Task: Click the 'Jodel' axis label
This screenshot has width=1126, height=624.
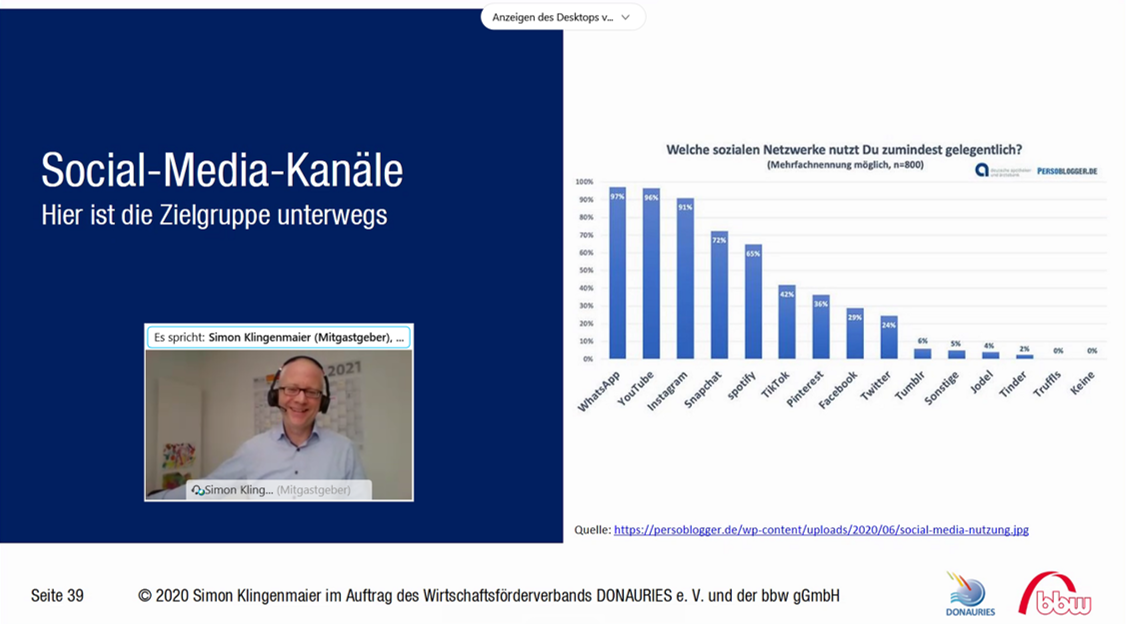Action: point(981,383)
